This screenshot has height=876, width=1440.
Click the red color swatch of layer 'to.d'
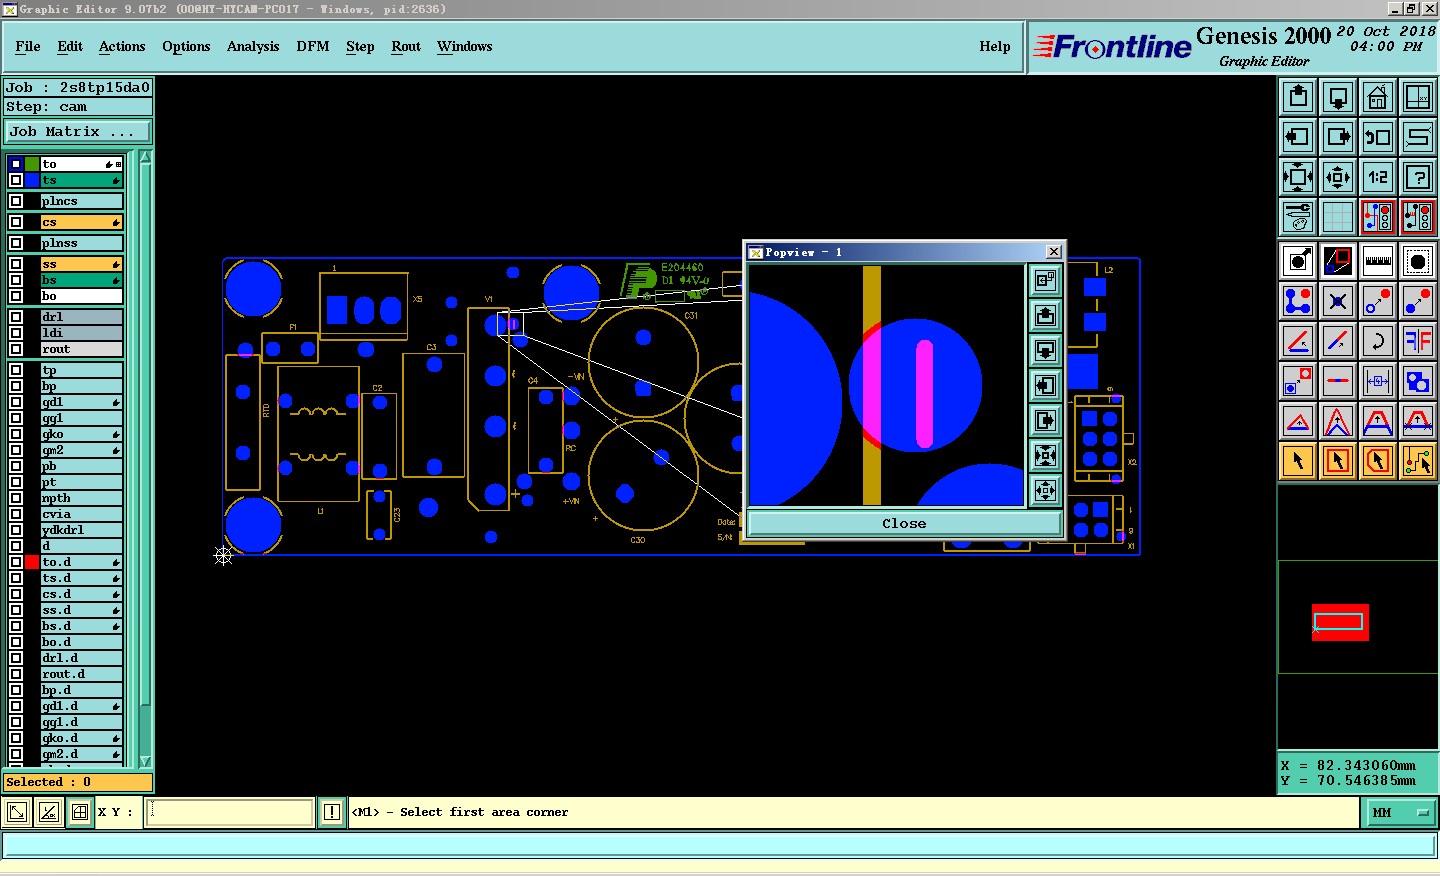click(x=33, y=562)
